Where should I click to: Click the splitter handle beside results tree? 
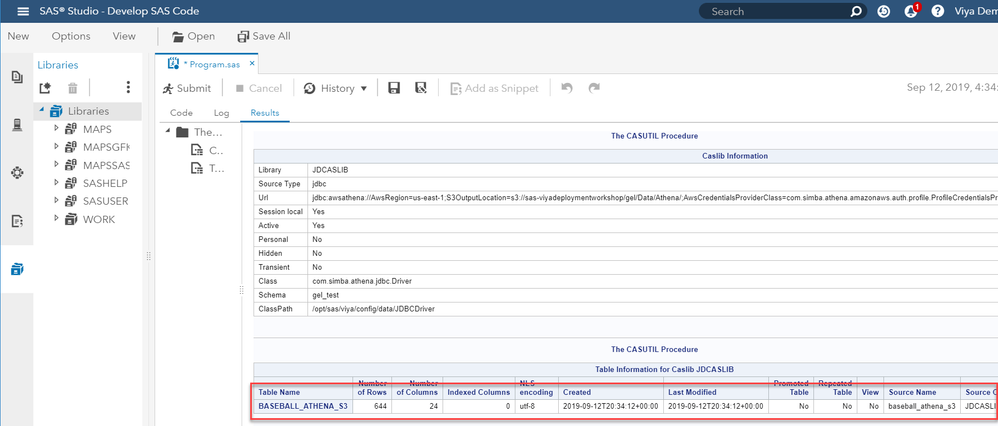click(241, 290)
